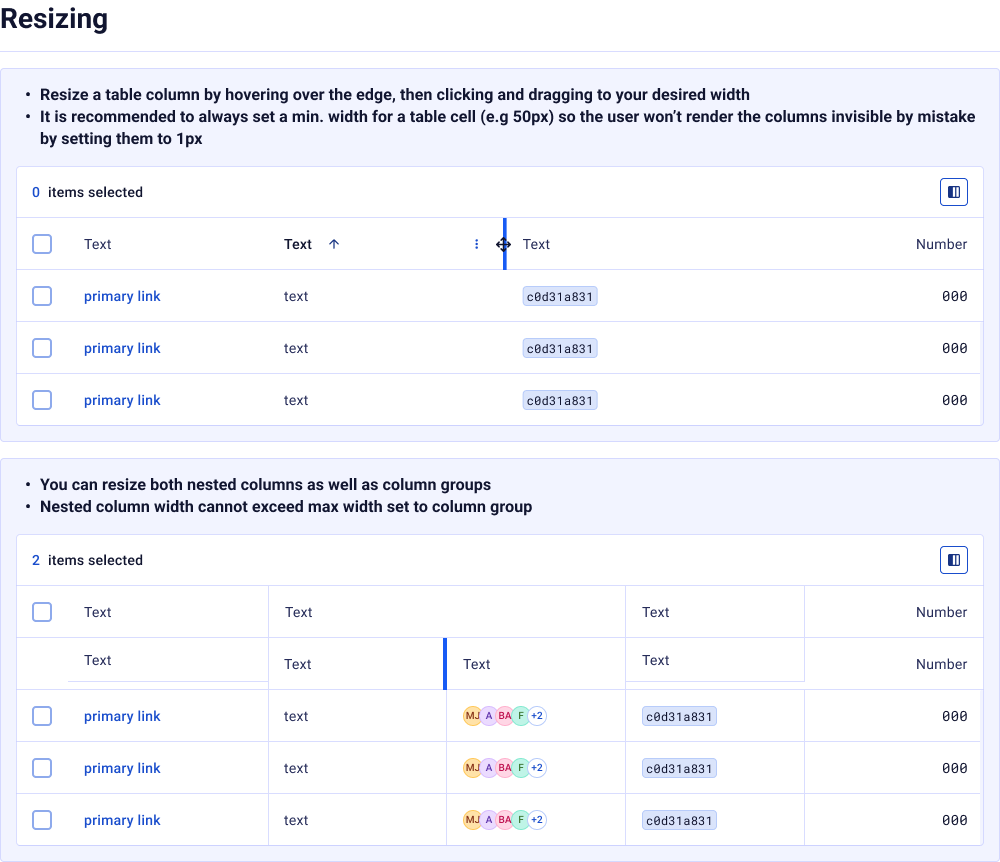Screen dimensions: 1000x862
Task: Expand the +2 avatar overflow in third nested row
Action: tap(537, 820)
